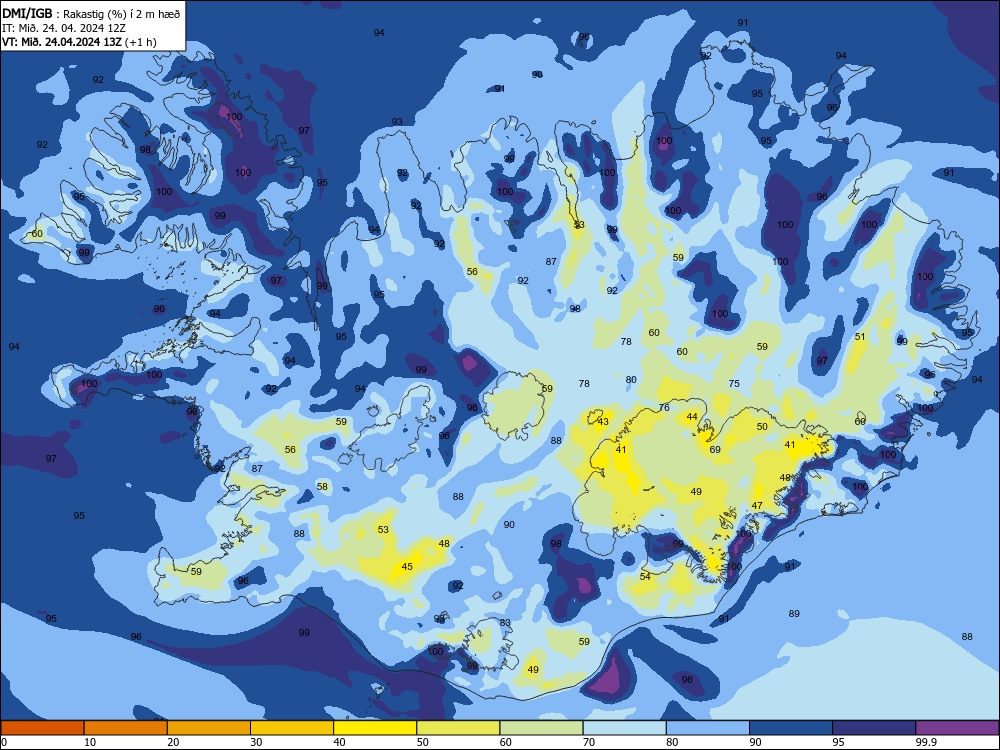Click the dark navy 95–99.9 legend swatch
The width and height of the screenshot is (1000, 750).
874,728
